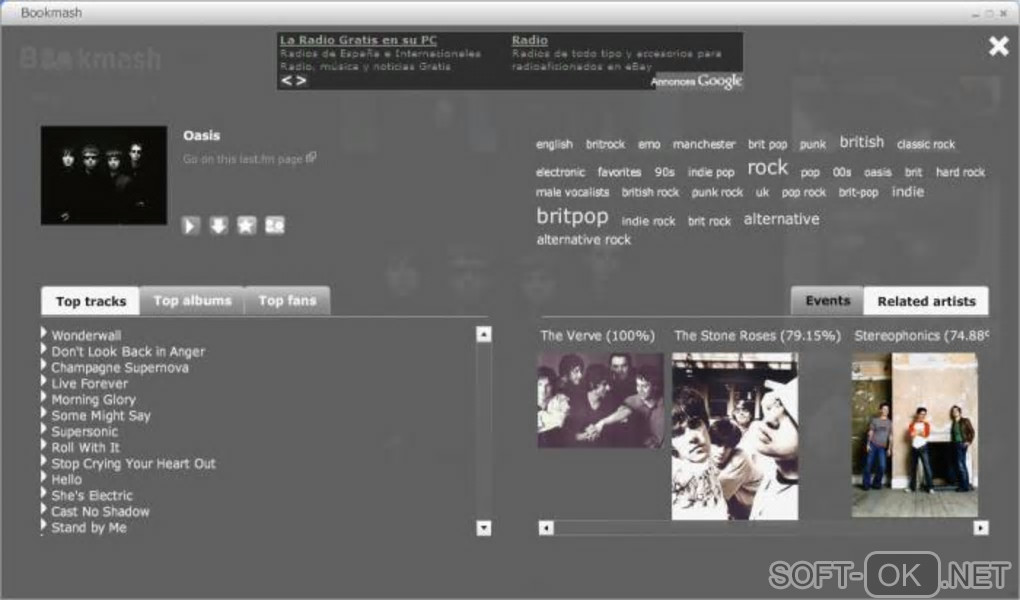Viewport: 1020px width, 600px height.
Task: Select the 'rock' tag
Action: [x=768, y=168]
